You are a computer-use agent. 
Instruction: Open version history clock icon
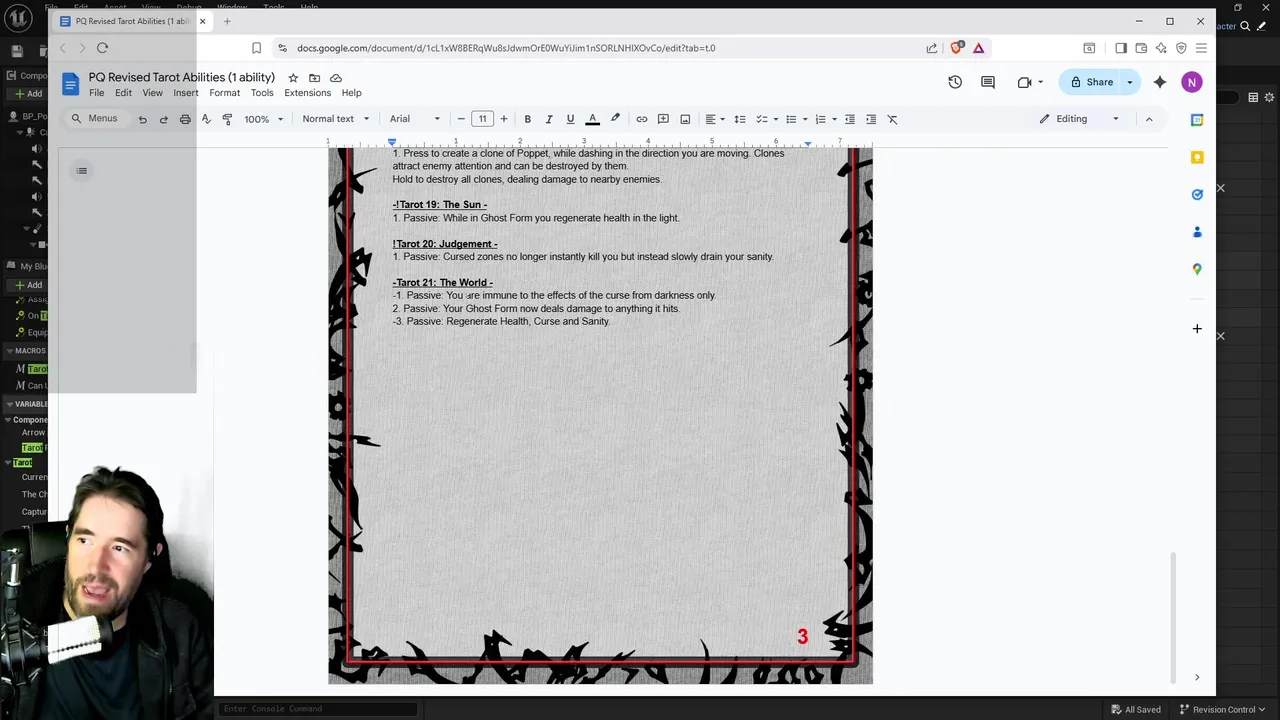(x=955, y=82)
